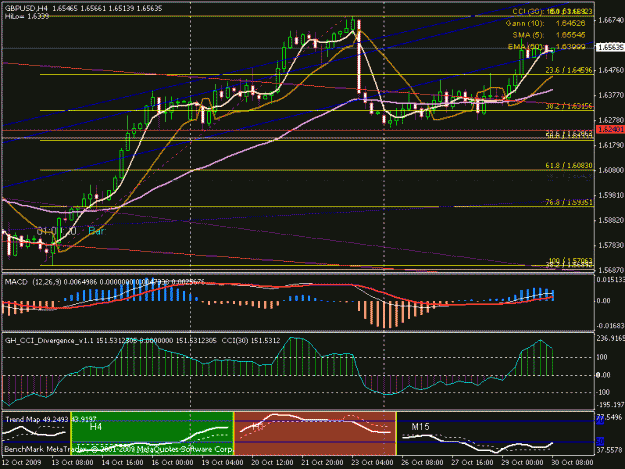
Task: Click the 20 Oct 12:00 time label
Action: (272, 463)
